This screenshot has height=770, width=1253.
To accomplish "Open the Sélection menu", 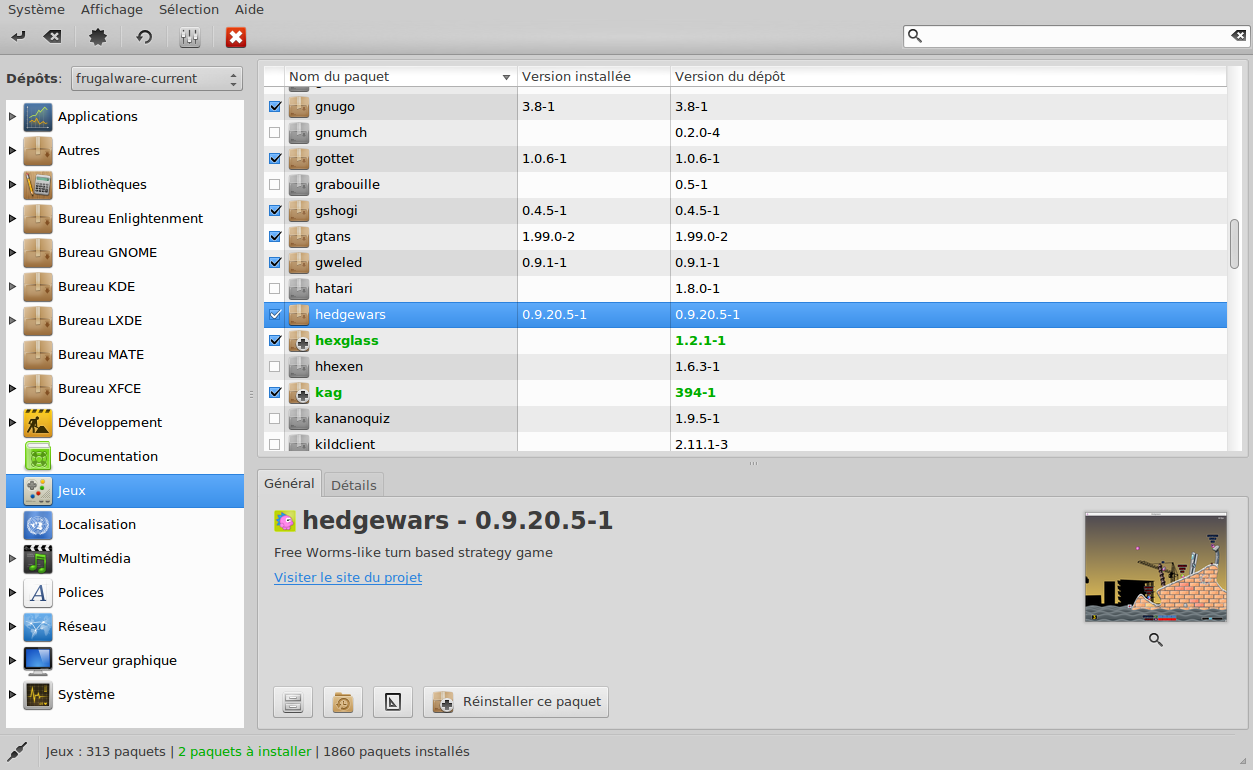I will click(x=189, y=9).
